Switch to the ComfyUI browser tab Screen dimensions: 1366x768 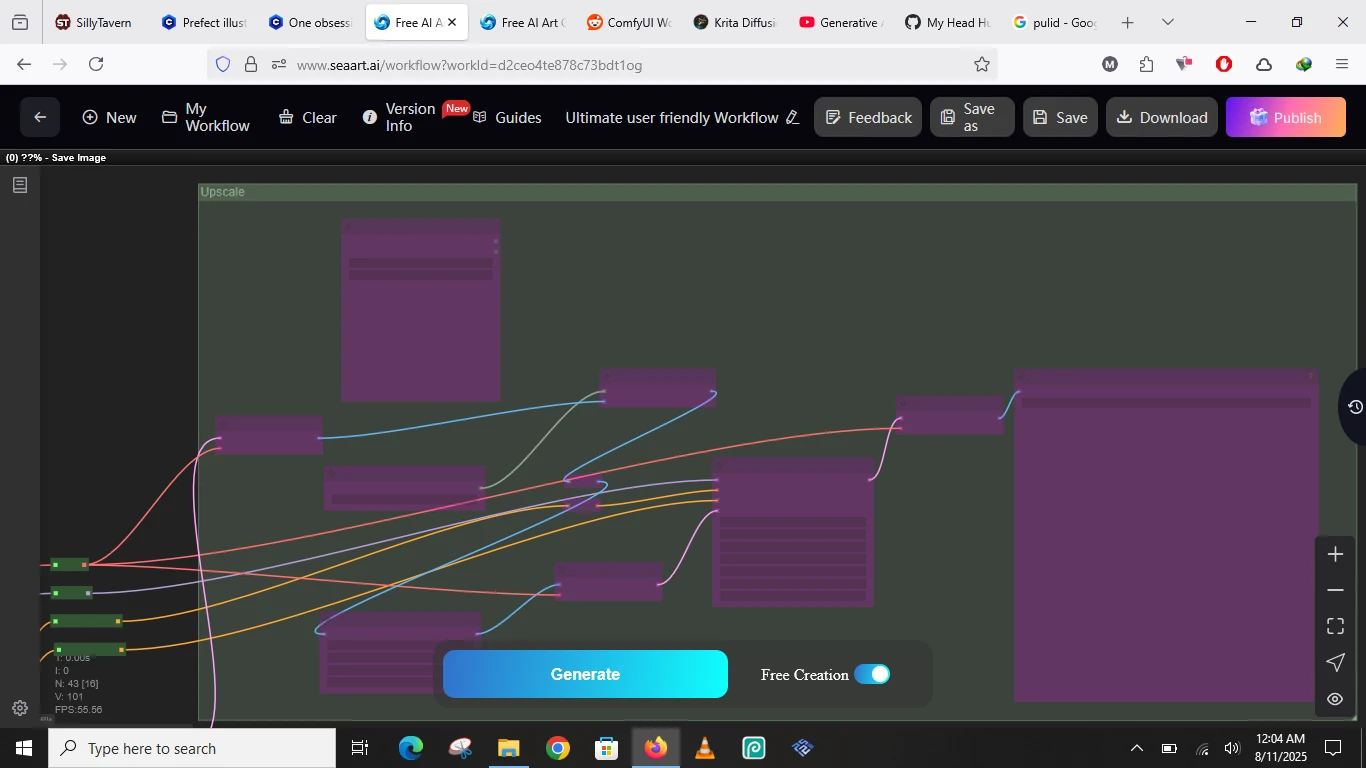pos(629,22)
